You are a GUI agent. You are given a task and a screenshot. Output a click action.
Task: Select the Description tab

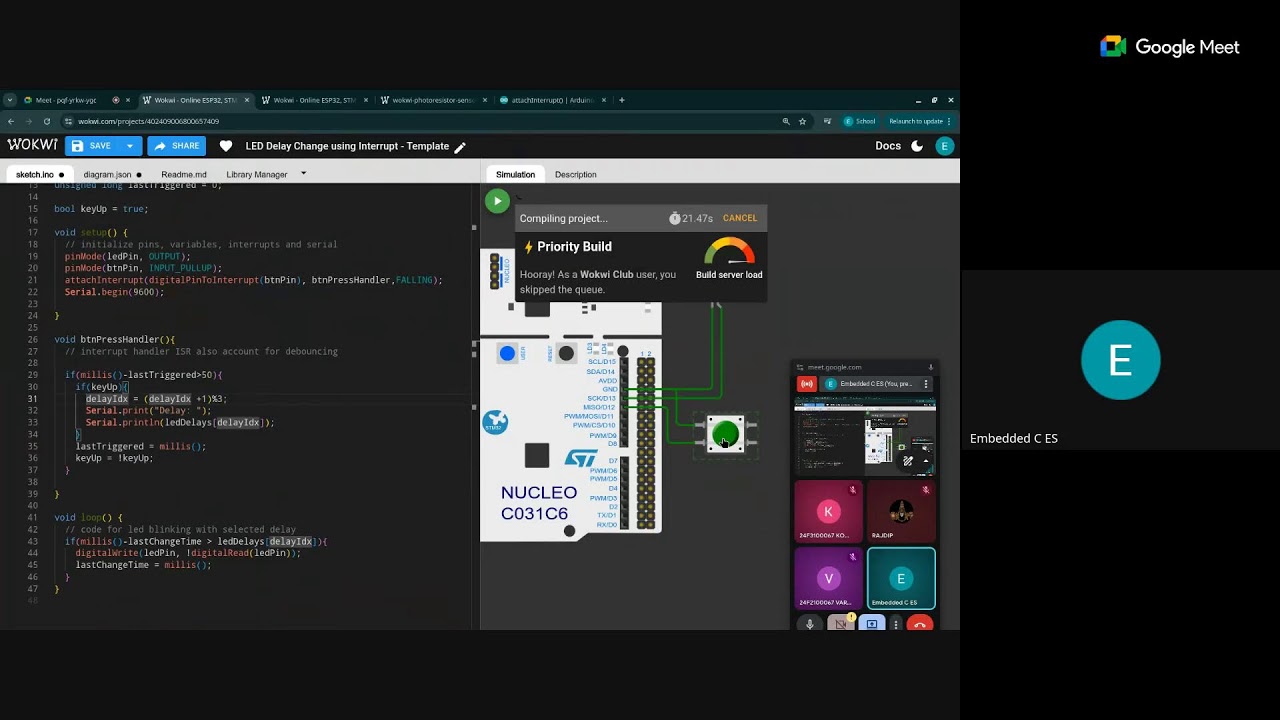pos(576,174)
